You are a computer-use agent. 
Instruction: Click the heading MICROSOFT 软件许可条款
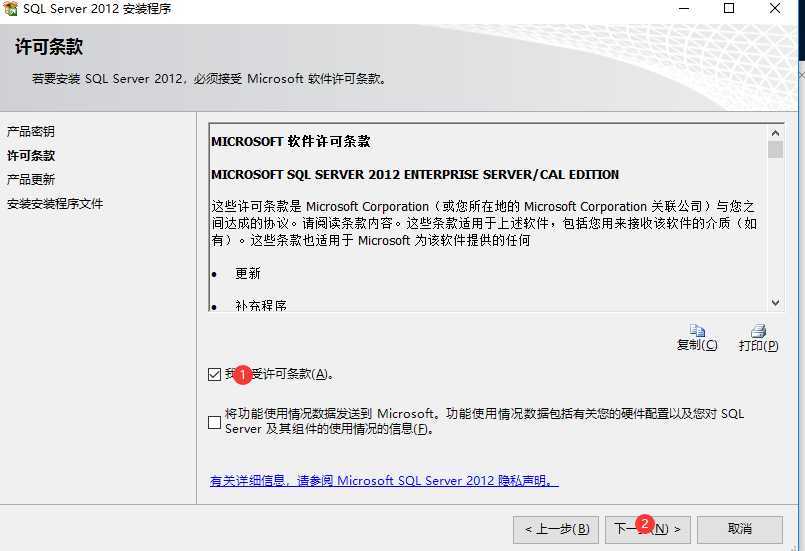pos(291,142)
